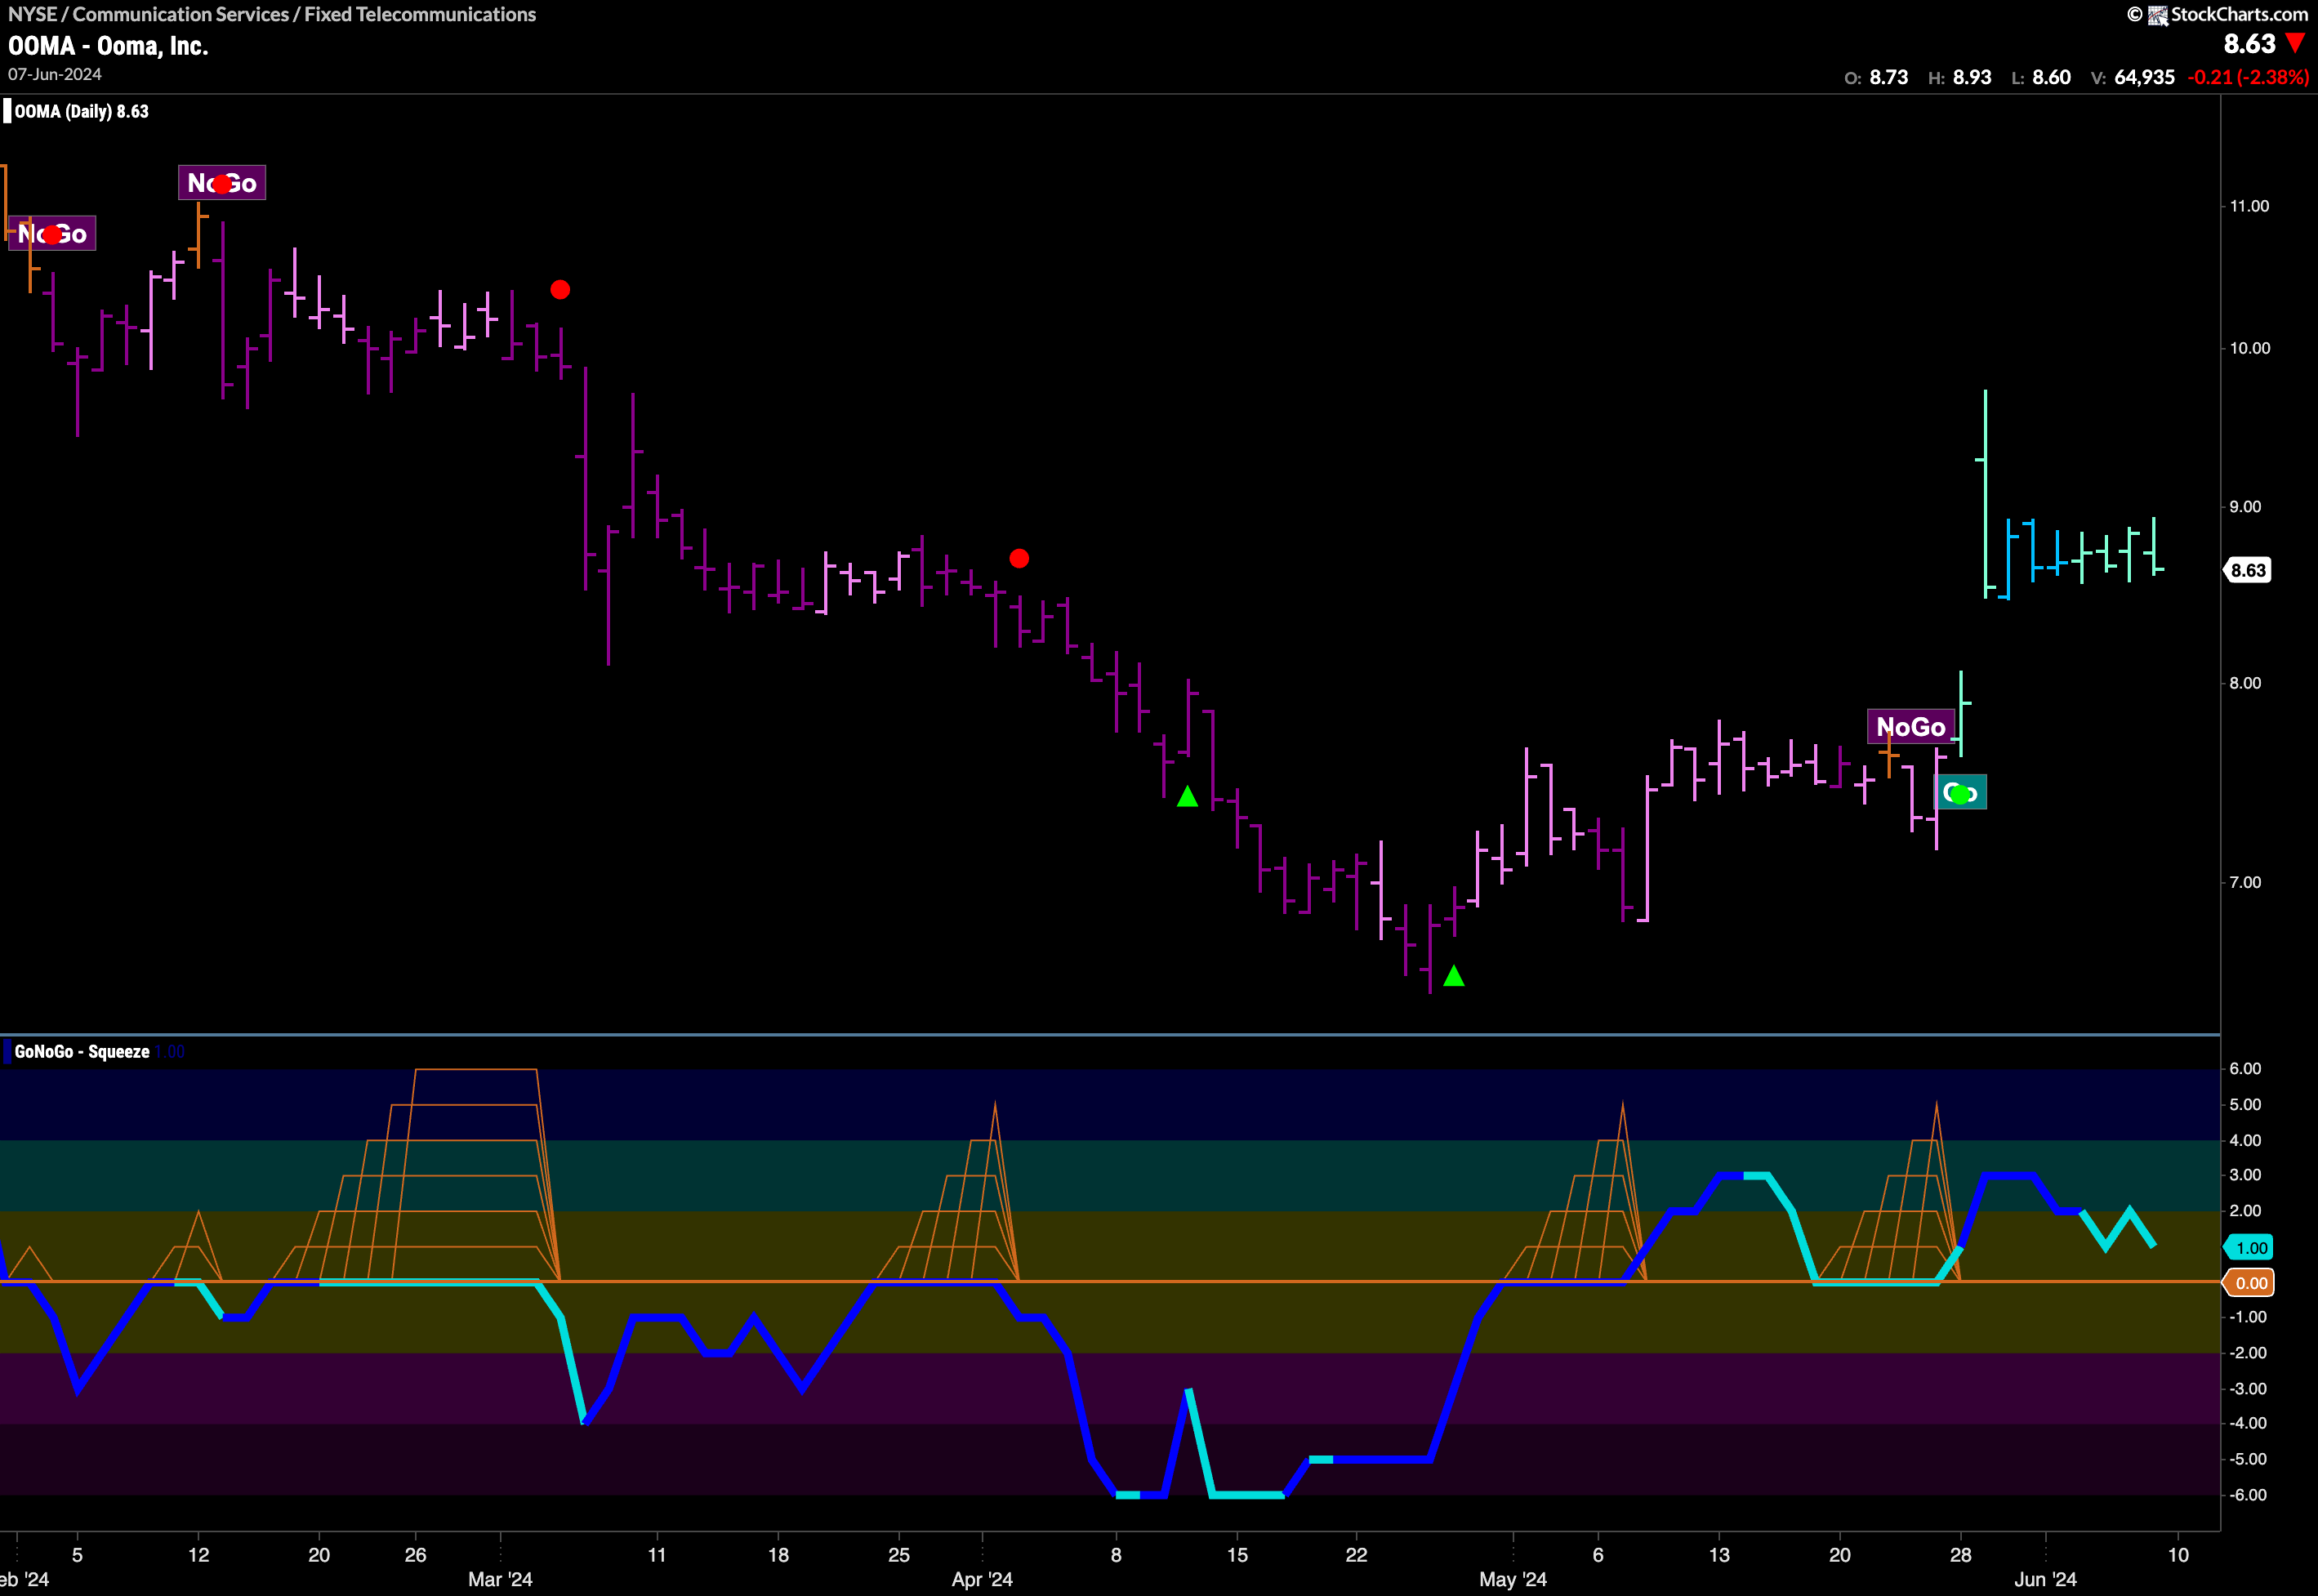Click the 7.00 price axis label
Screen dimensions: 2318x1596
click(x=2245, y=883)
